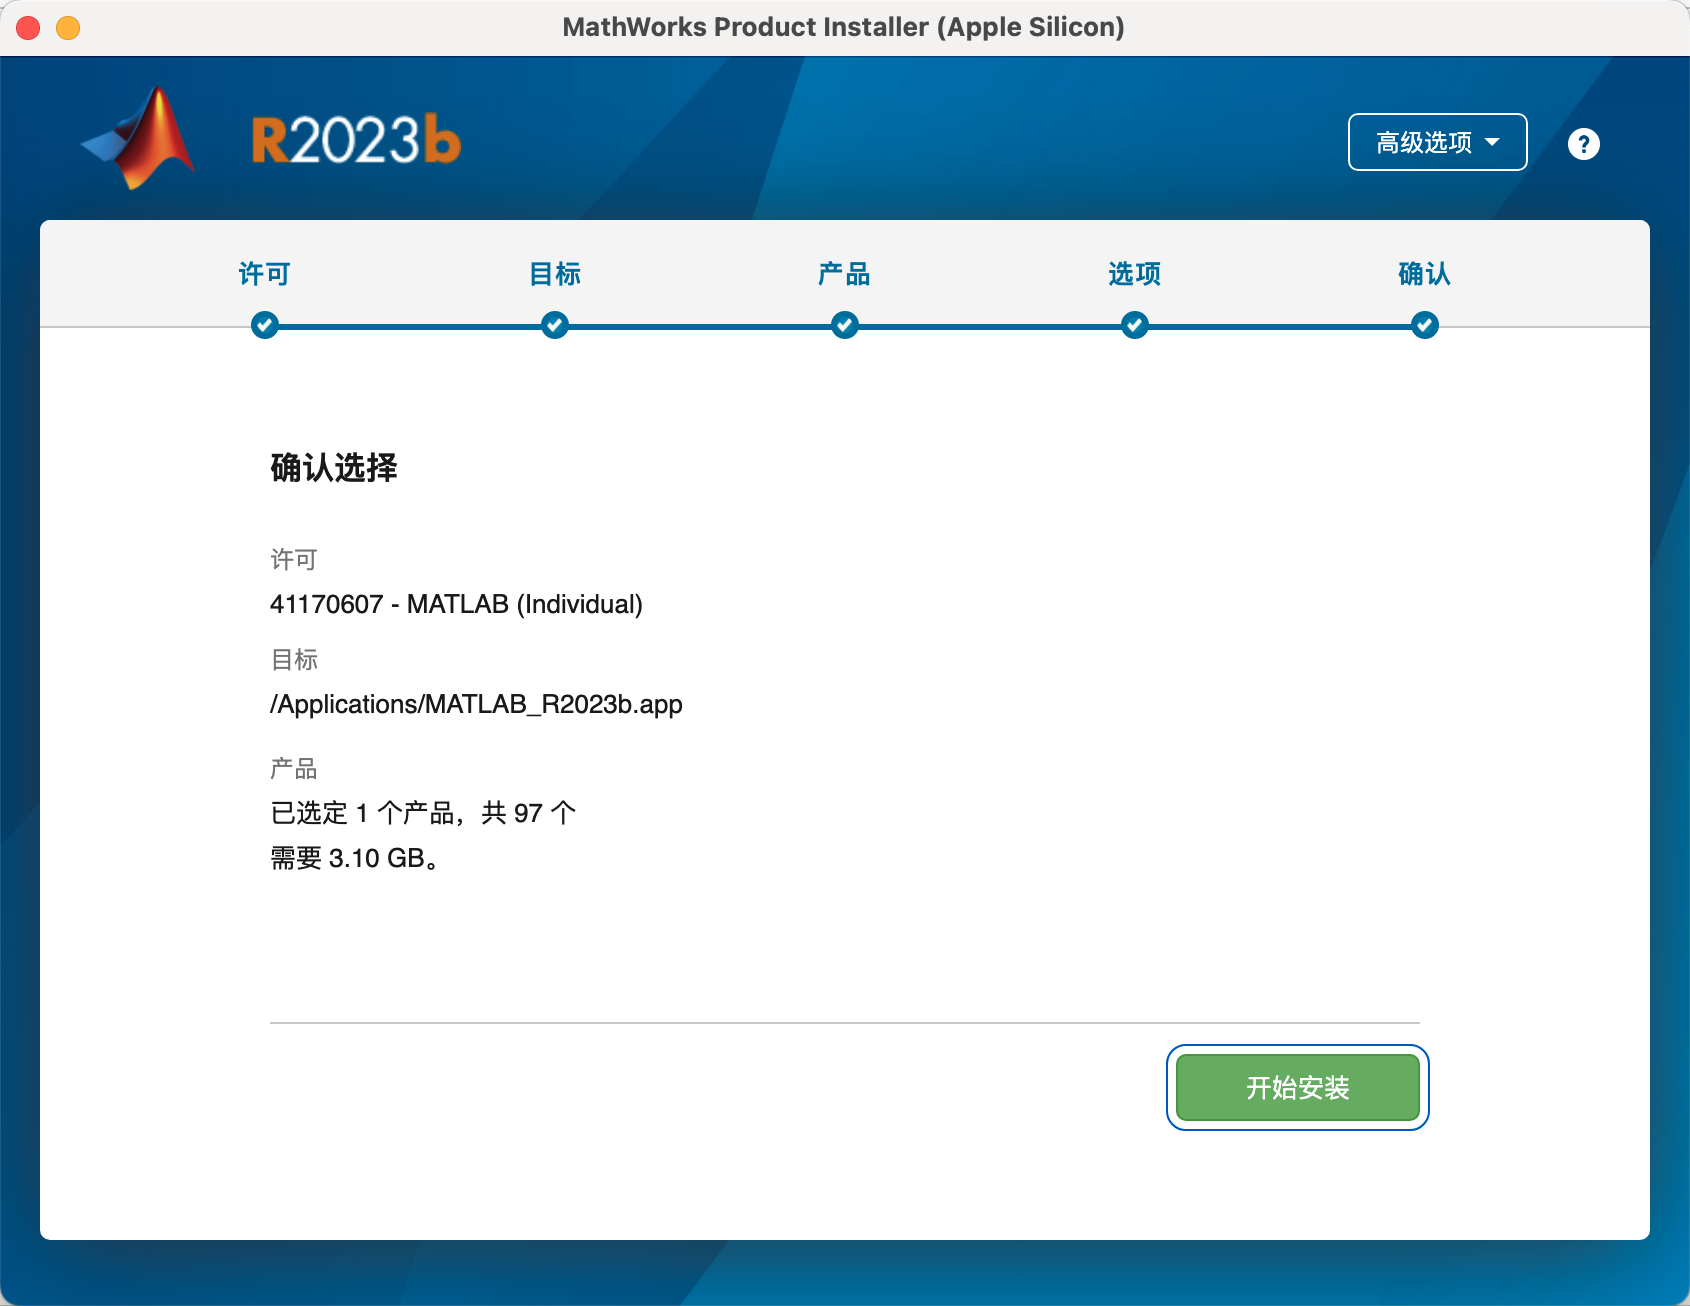The height and width of the screenshot is (1306, 1690).
Task: Go to the 目标 step tab
Action: pyautogui.click(x=555, y=274)
